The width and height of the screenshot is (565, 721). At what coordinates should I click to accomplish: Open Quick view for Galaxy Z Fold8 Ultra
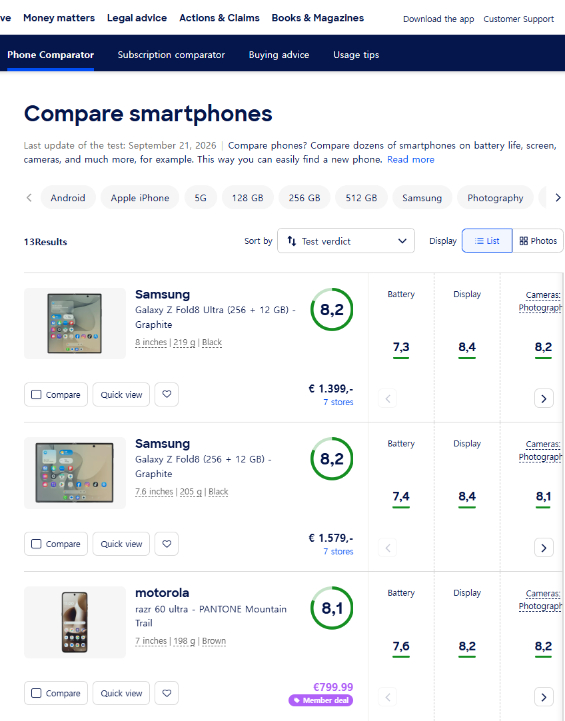(x=121, y=395)
